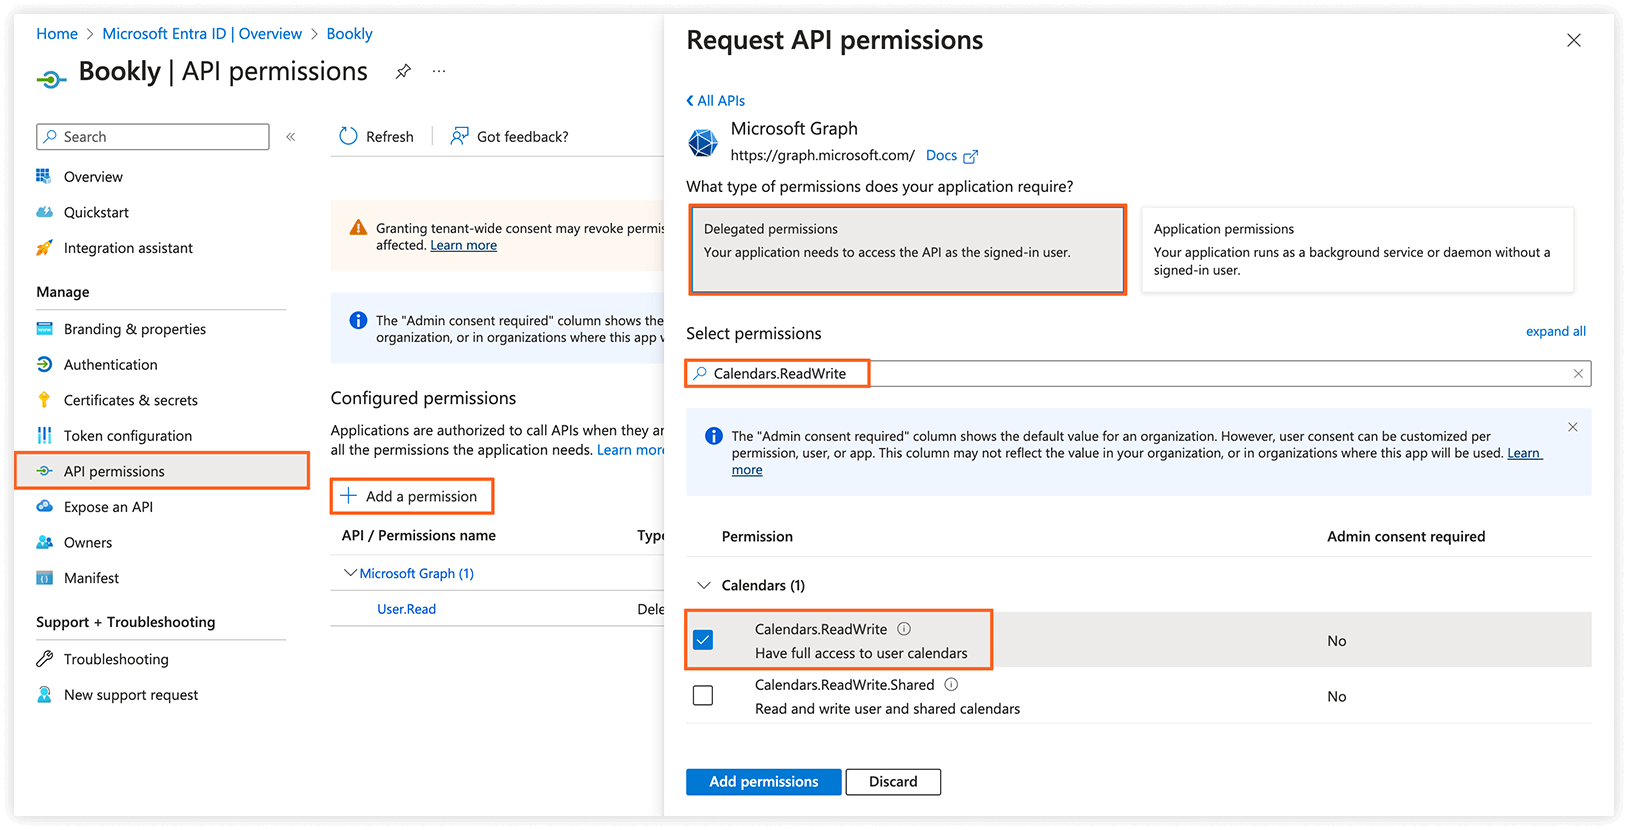The width and height of the screenshot is (1628, 830).
Task: Click the Got feedback person icon
Action: click(459, 136)
